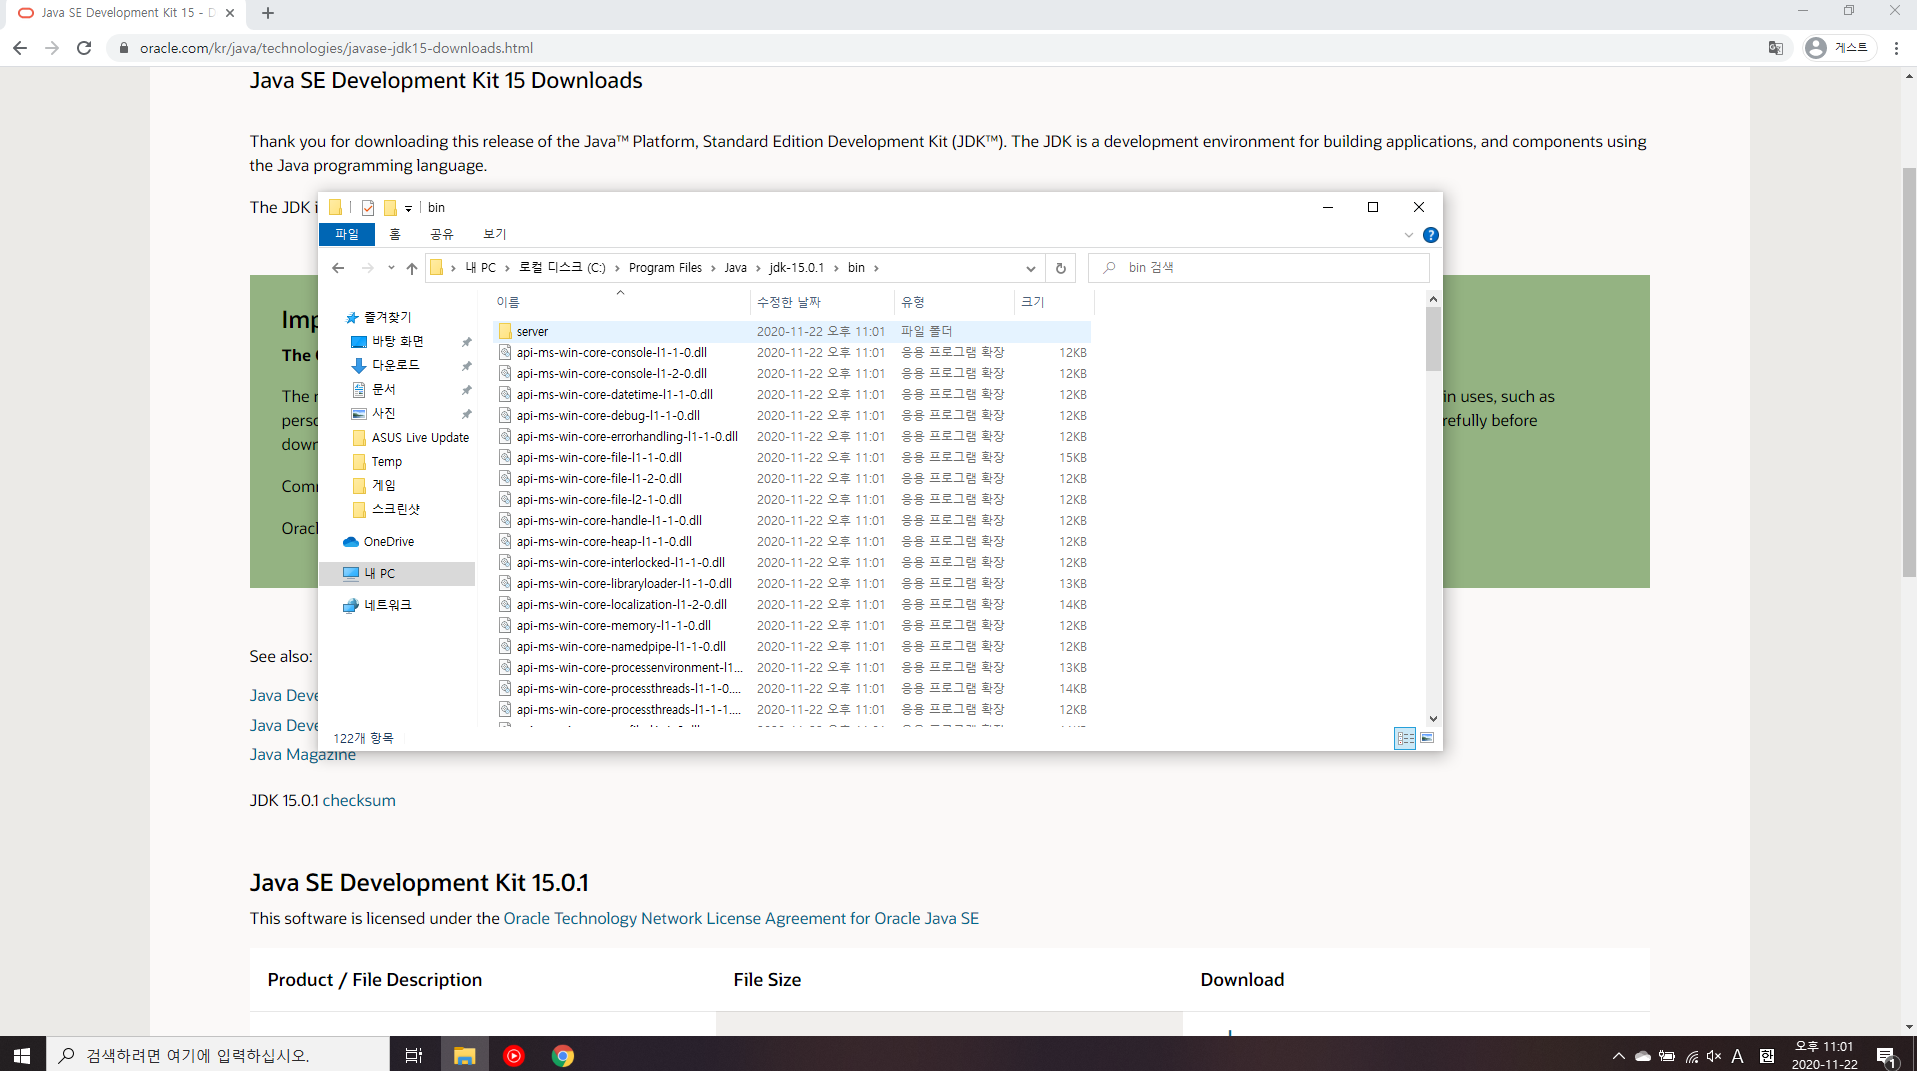Go up one folder level in Explorer
Image resolution: width=1917 pixels, height=1071 pixels.
point(411,268)
